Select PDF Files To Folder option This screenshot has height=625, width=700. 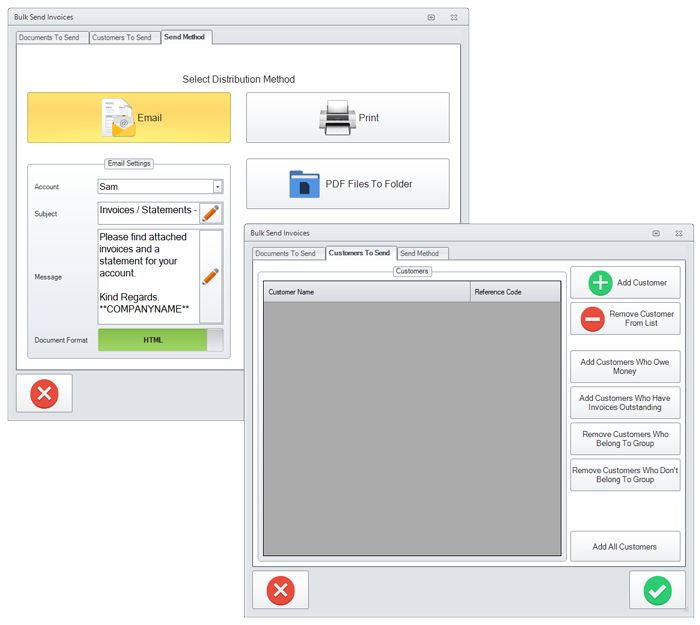347,184
